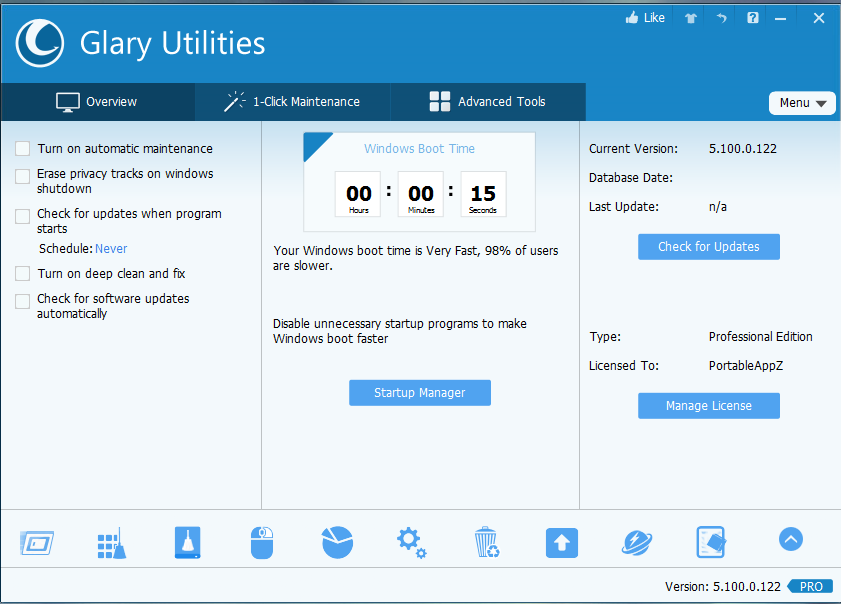Open the disk space analyzer pie icon
The height and width of the screenshot is (604, 841).
[x=337, y=542]
